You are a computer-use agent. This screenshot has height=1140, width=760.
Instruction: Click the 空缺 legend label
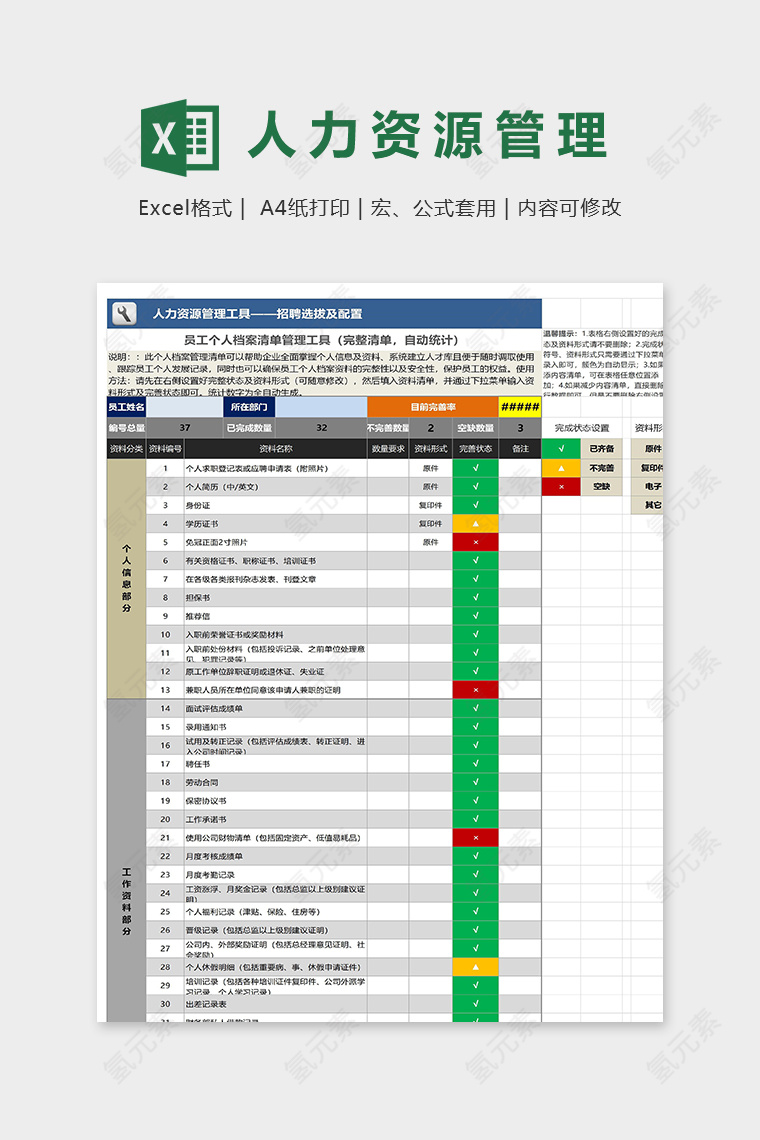tap(601, 486)
